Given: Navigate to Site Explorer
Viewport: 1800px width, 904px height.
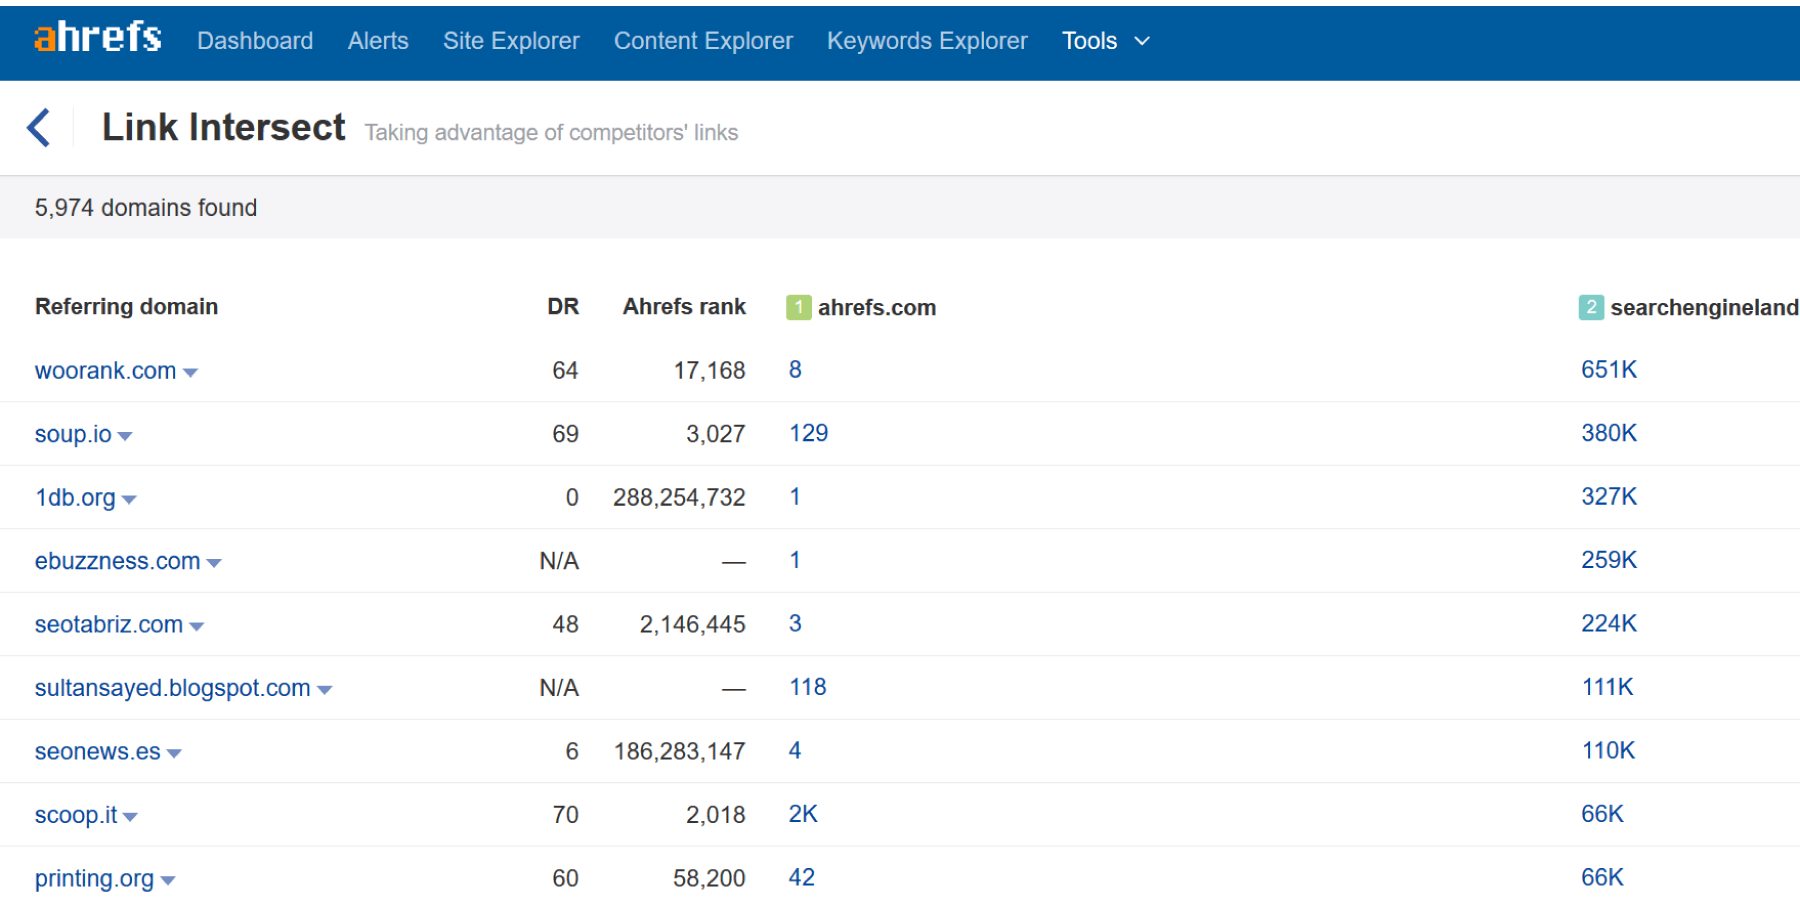Looking at the screenshot, I should click(x=511, y=41).
